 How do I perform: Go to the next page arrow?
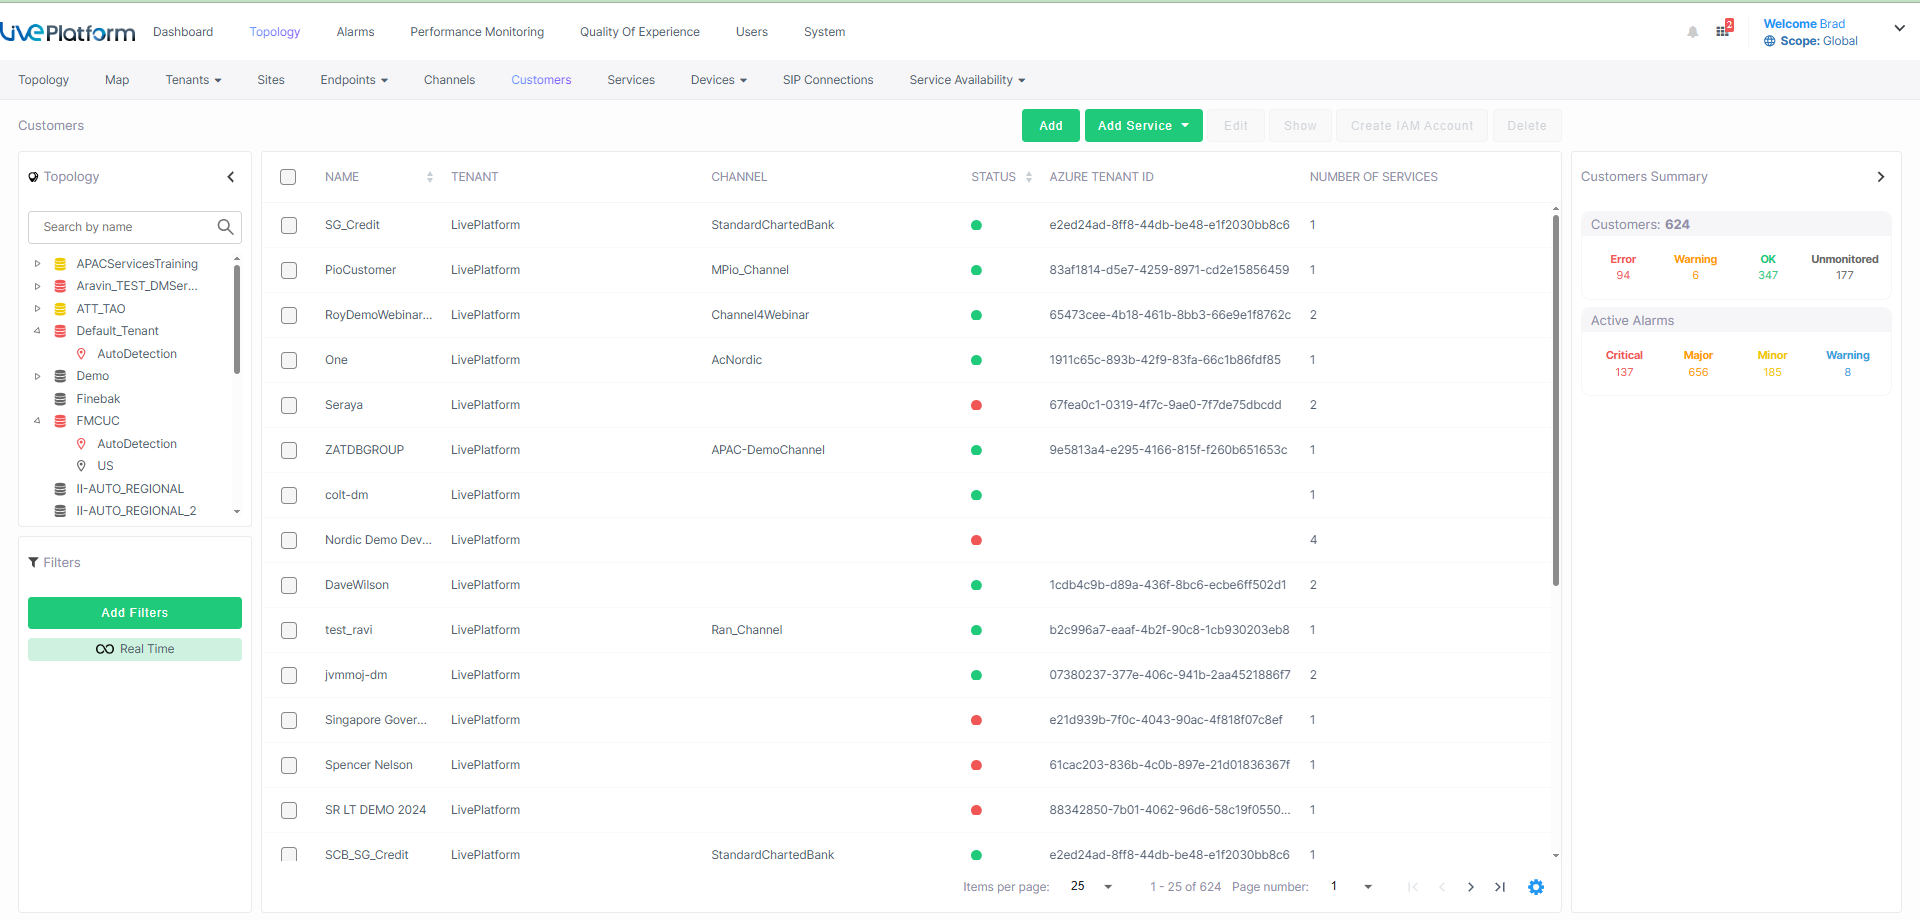click(1470, 887)
